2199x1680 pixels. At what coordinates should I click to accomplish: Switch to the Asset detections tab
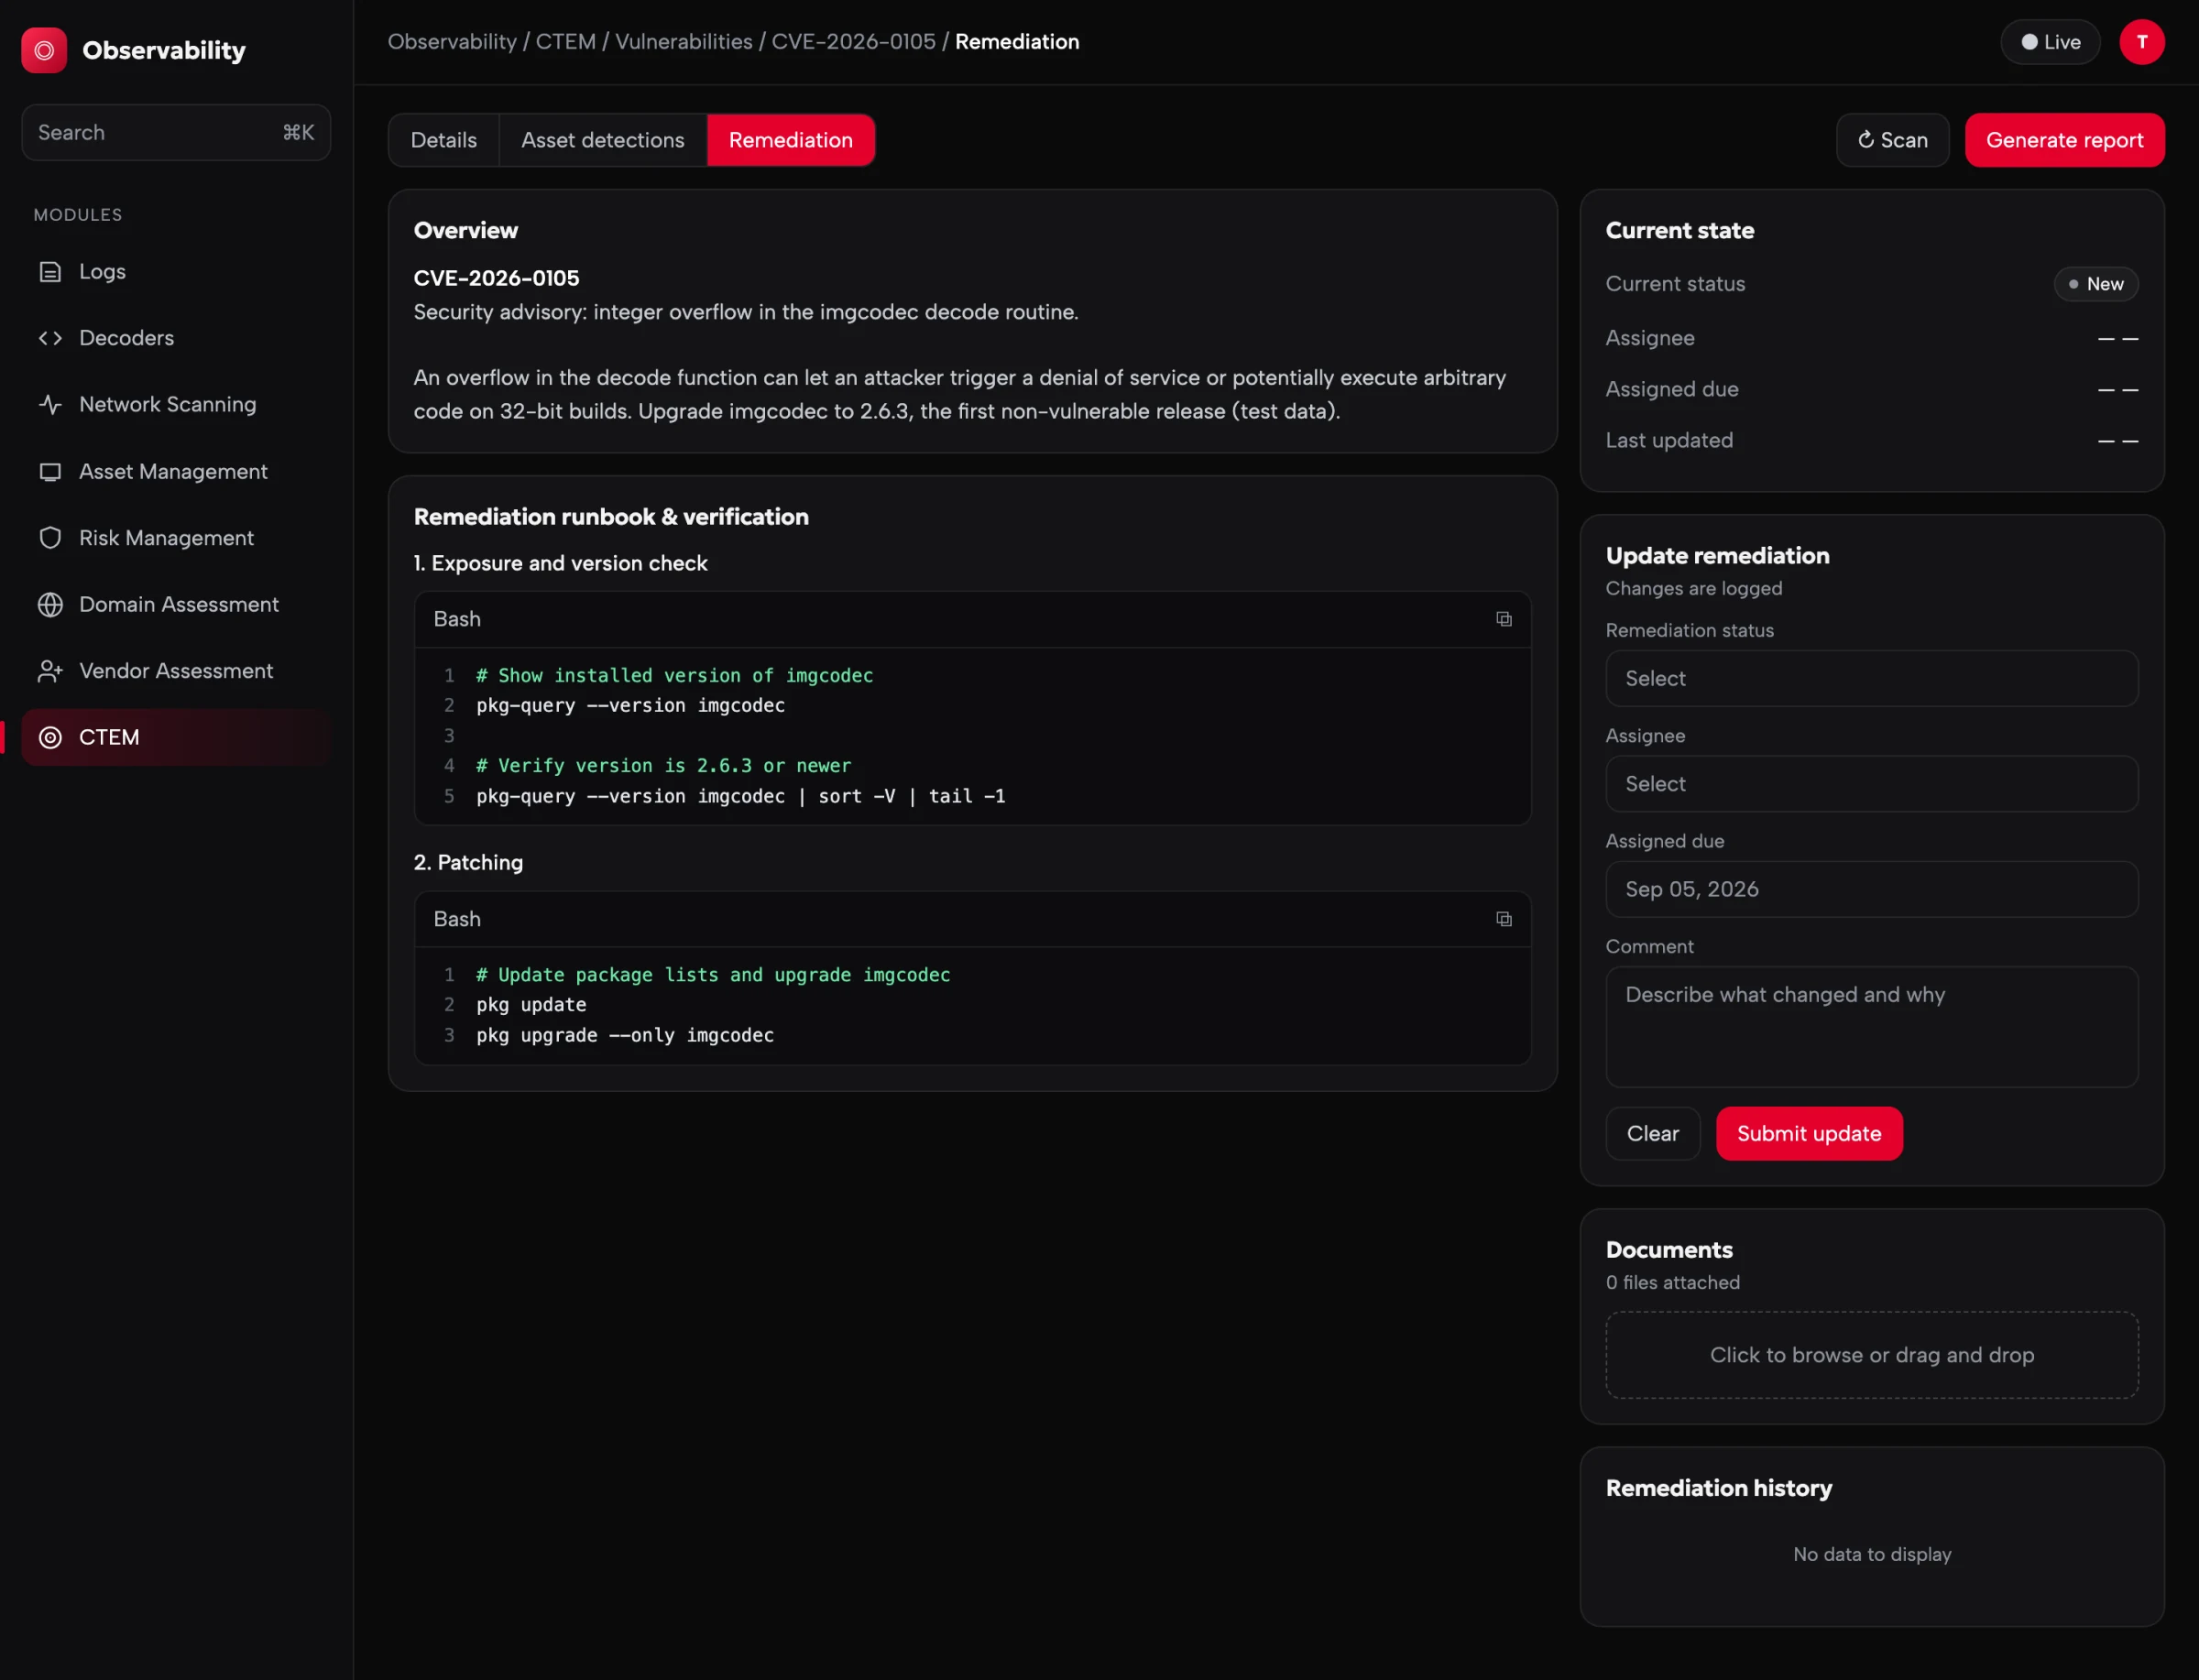coord(602,140)
